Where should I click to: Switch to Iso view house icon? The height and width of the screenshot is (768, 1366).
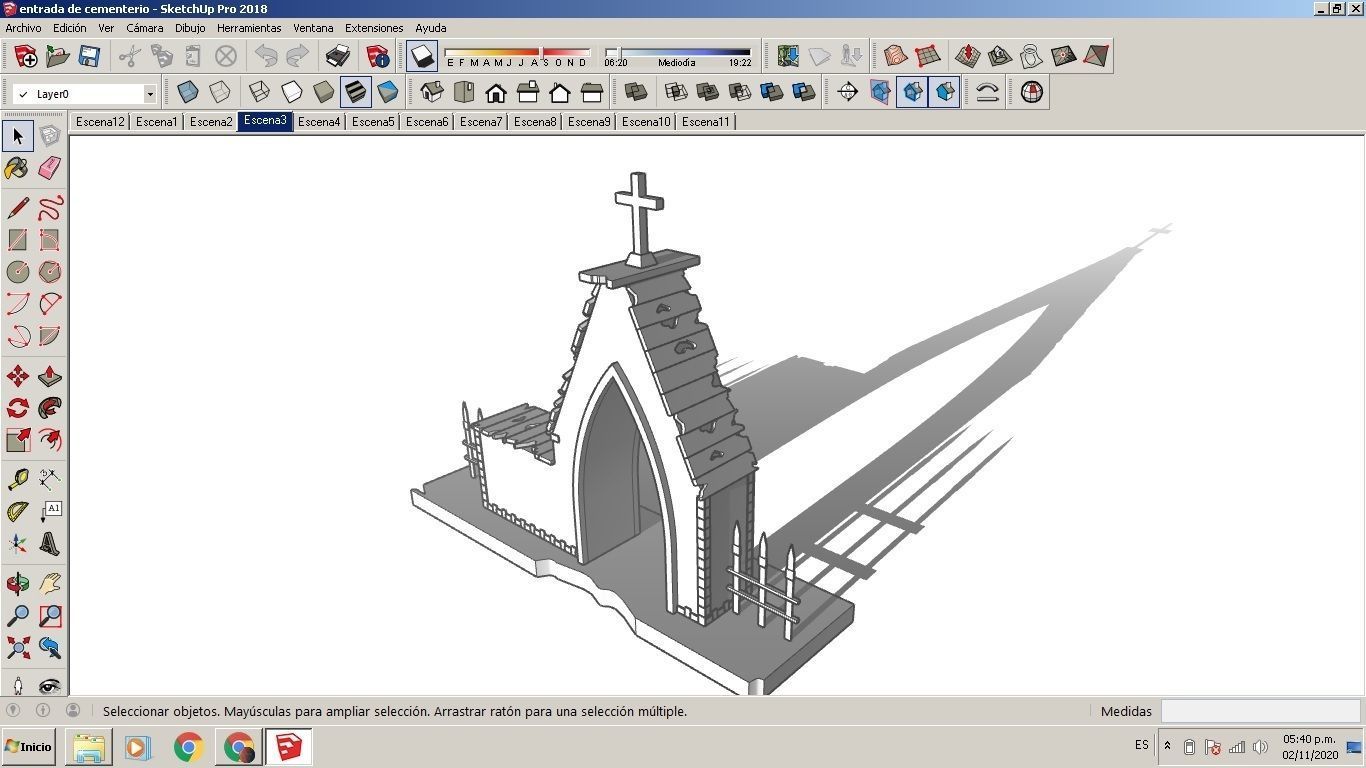(432, 93)
